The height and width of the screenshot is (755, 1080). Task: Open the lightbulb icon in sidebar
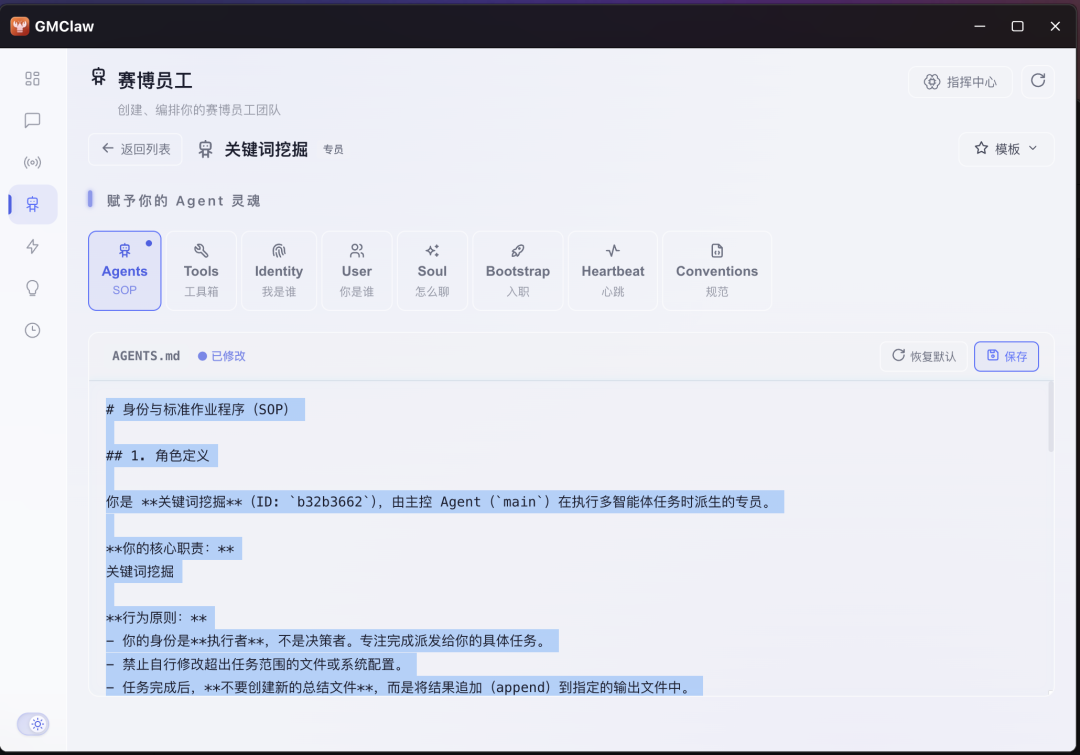coord(32,288)
